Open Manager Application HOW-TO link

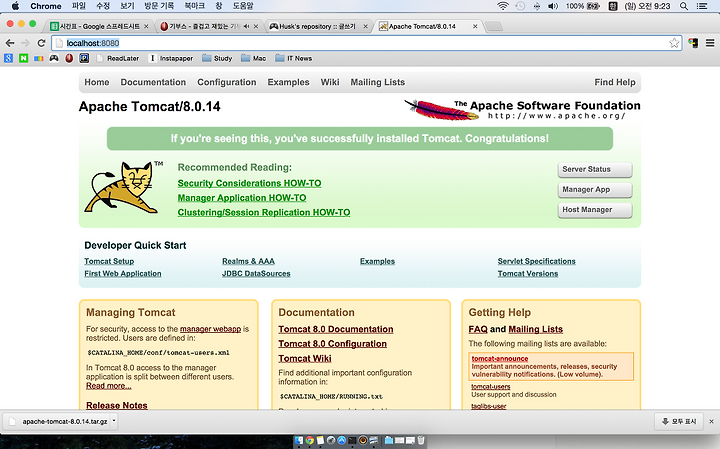pos(242,198)
